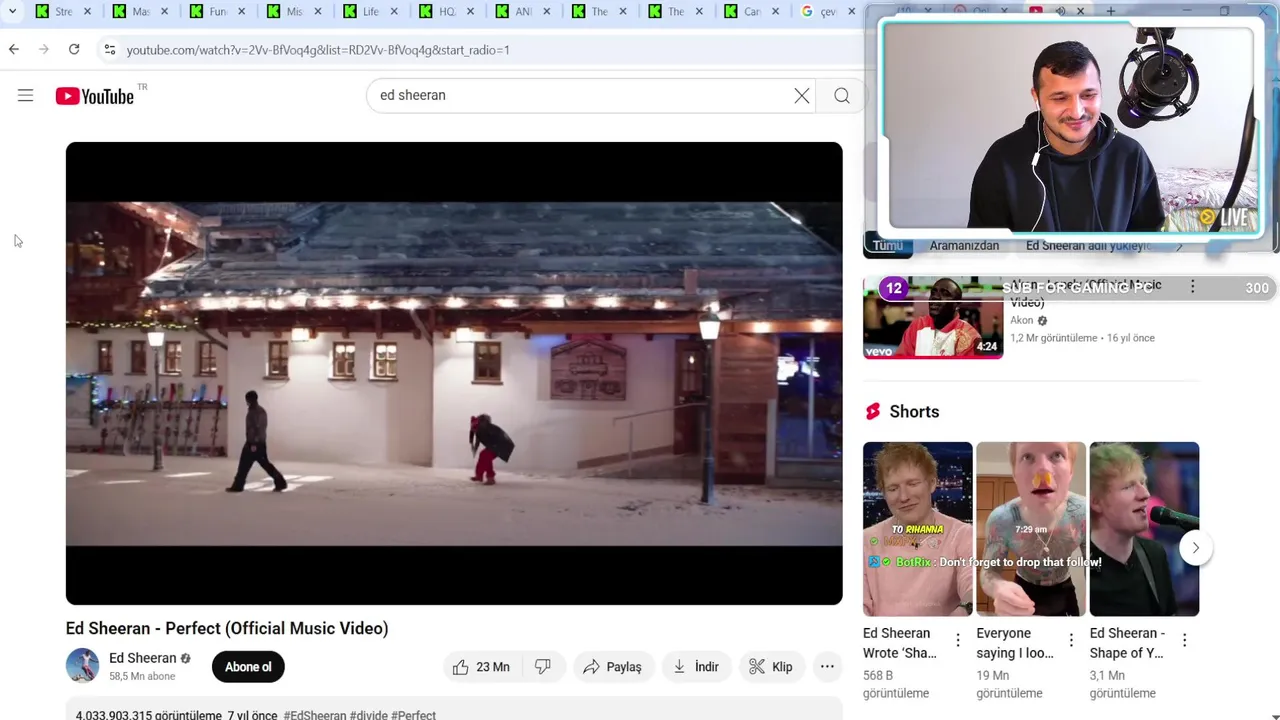Open options for "Ed Sheeran Wrote 'Sha..." short

[x=958, y=640]
